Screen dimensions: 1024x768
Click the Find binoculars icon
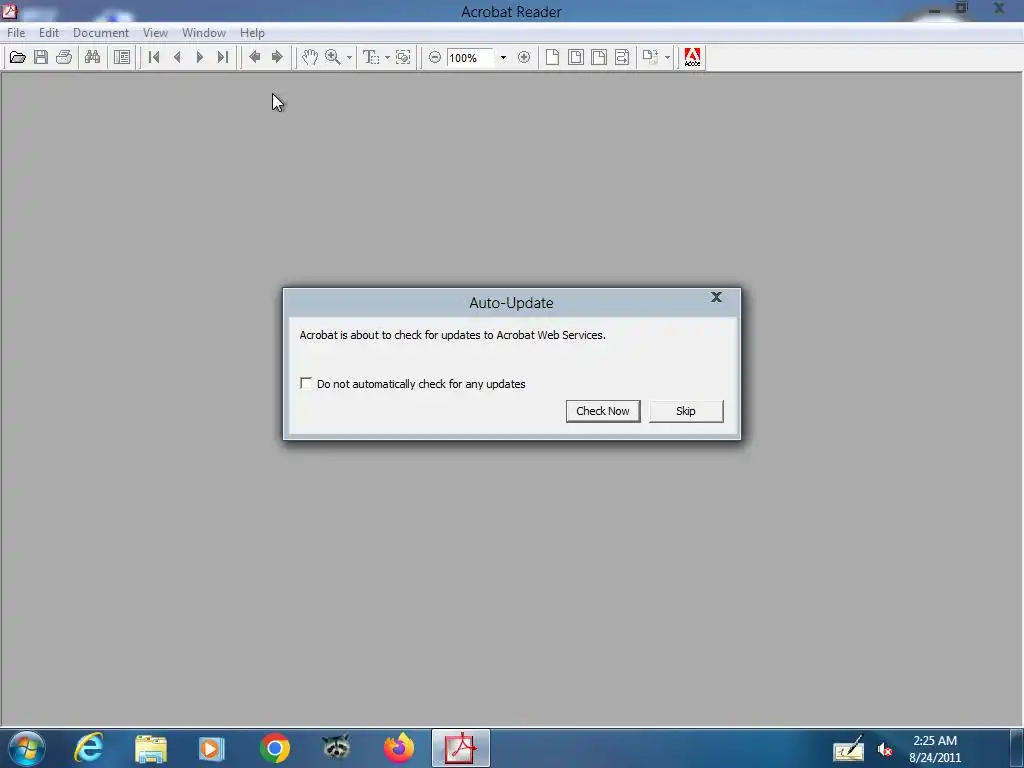[x=93, y=57]
